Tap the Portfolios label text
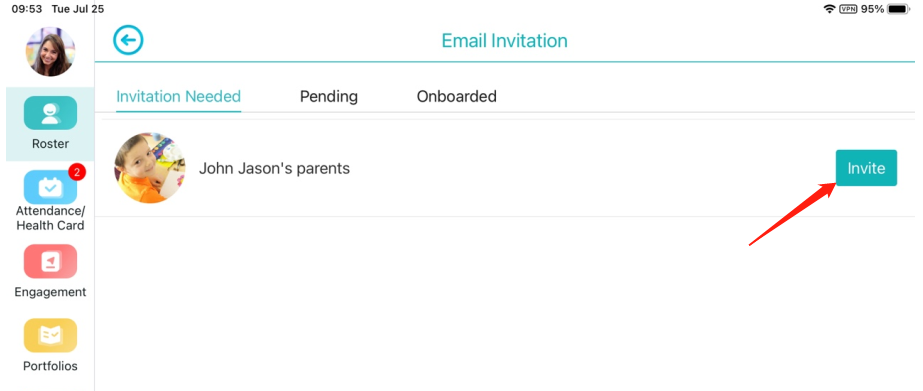923x391 pixels. 50,366
